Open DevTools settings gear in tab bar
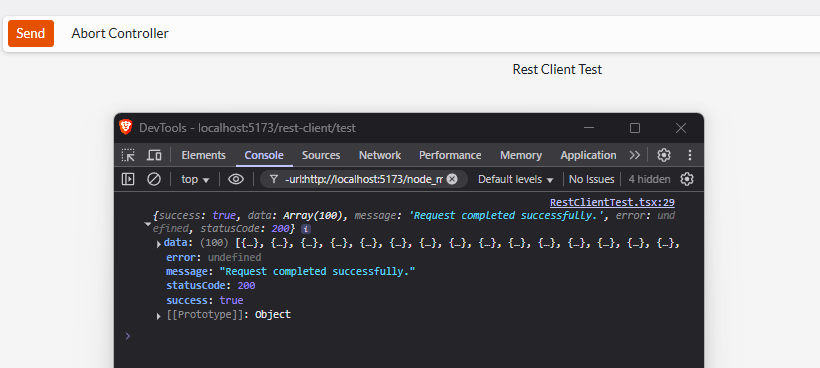820x368 pixels. coord(664,155)
